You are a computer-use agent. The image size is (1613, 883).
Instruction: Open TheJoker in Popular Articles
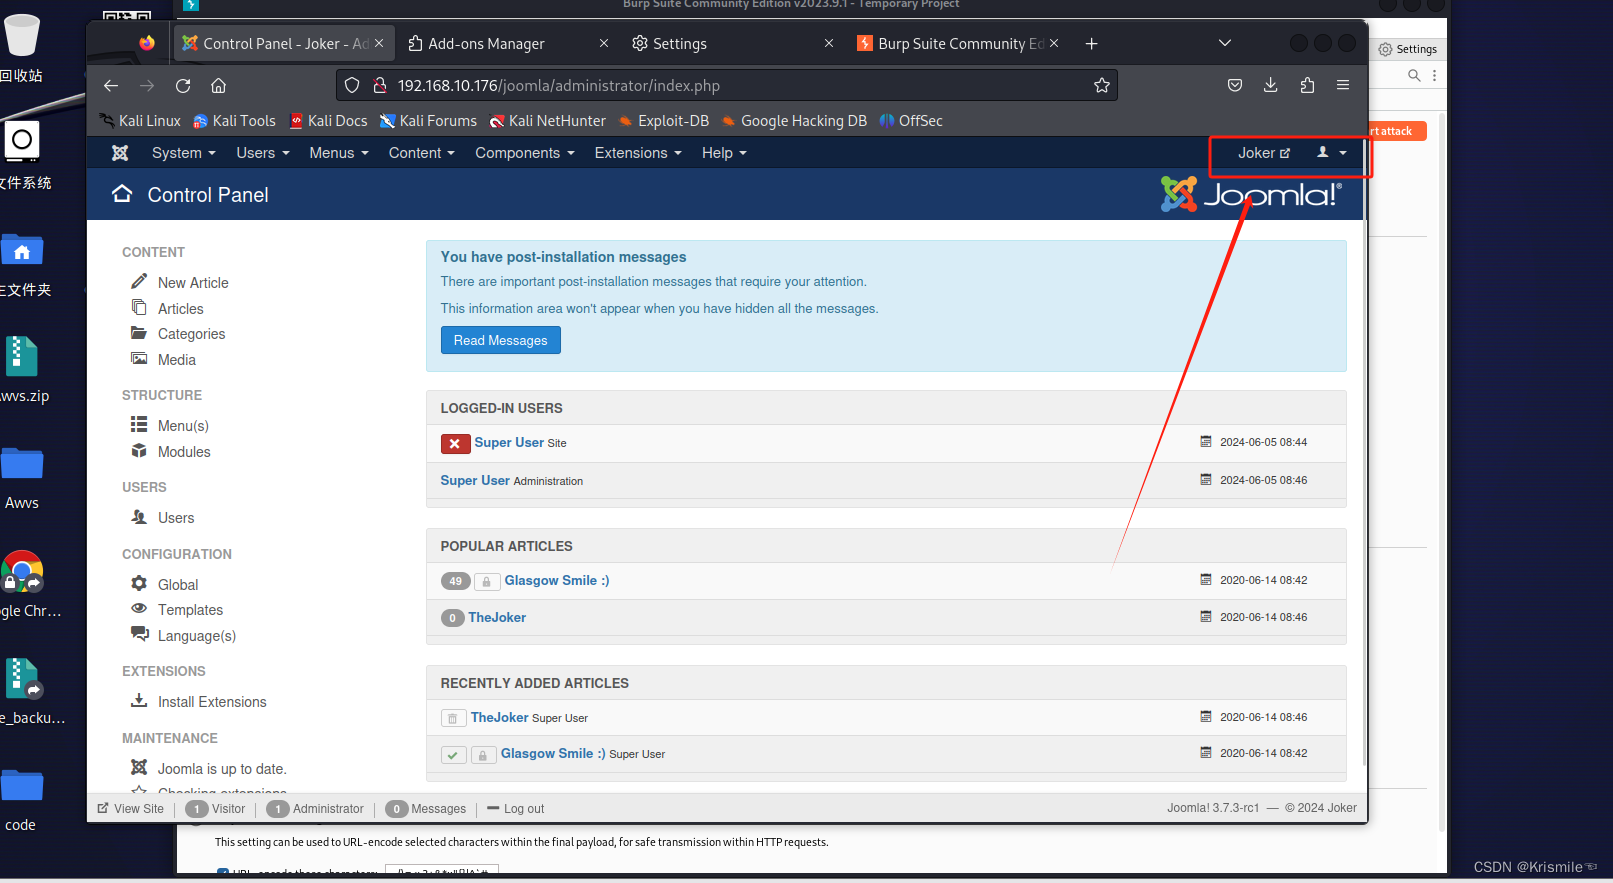click(x=497, y=618)
